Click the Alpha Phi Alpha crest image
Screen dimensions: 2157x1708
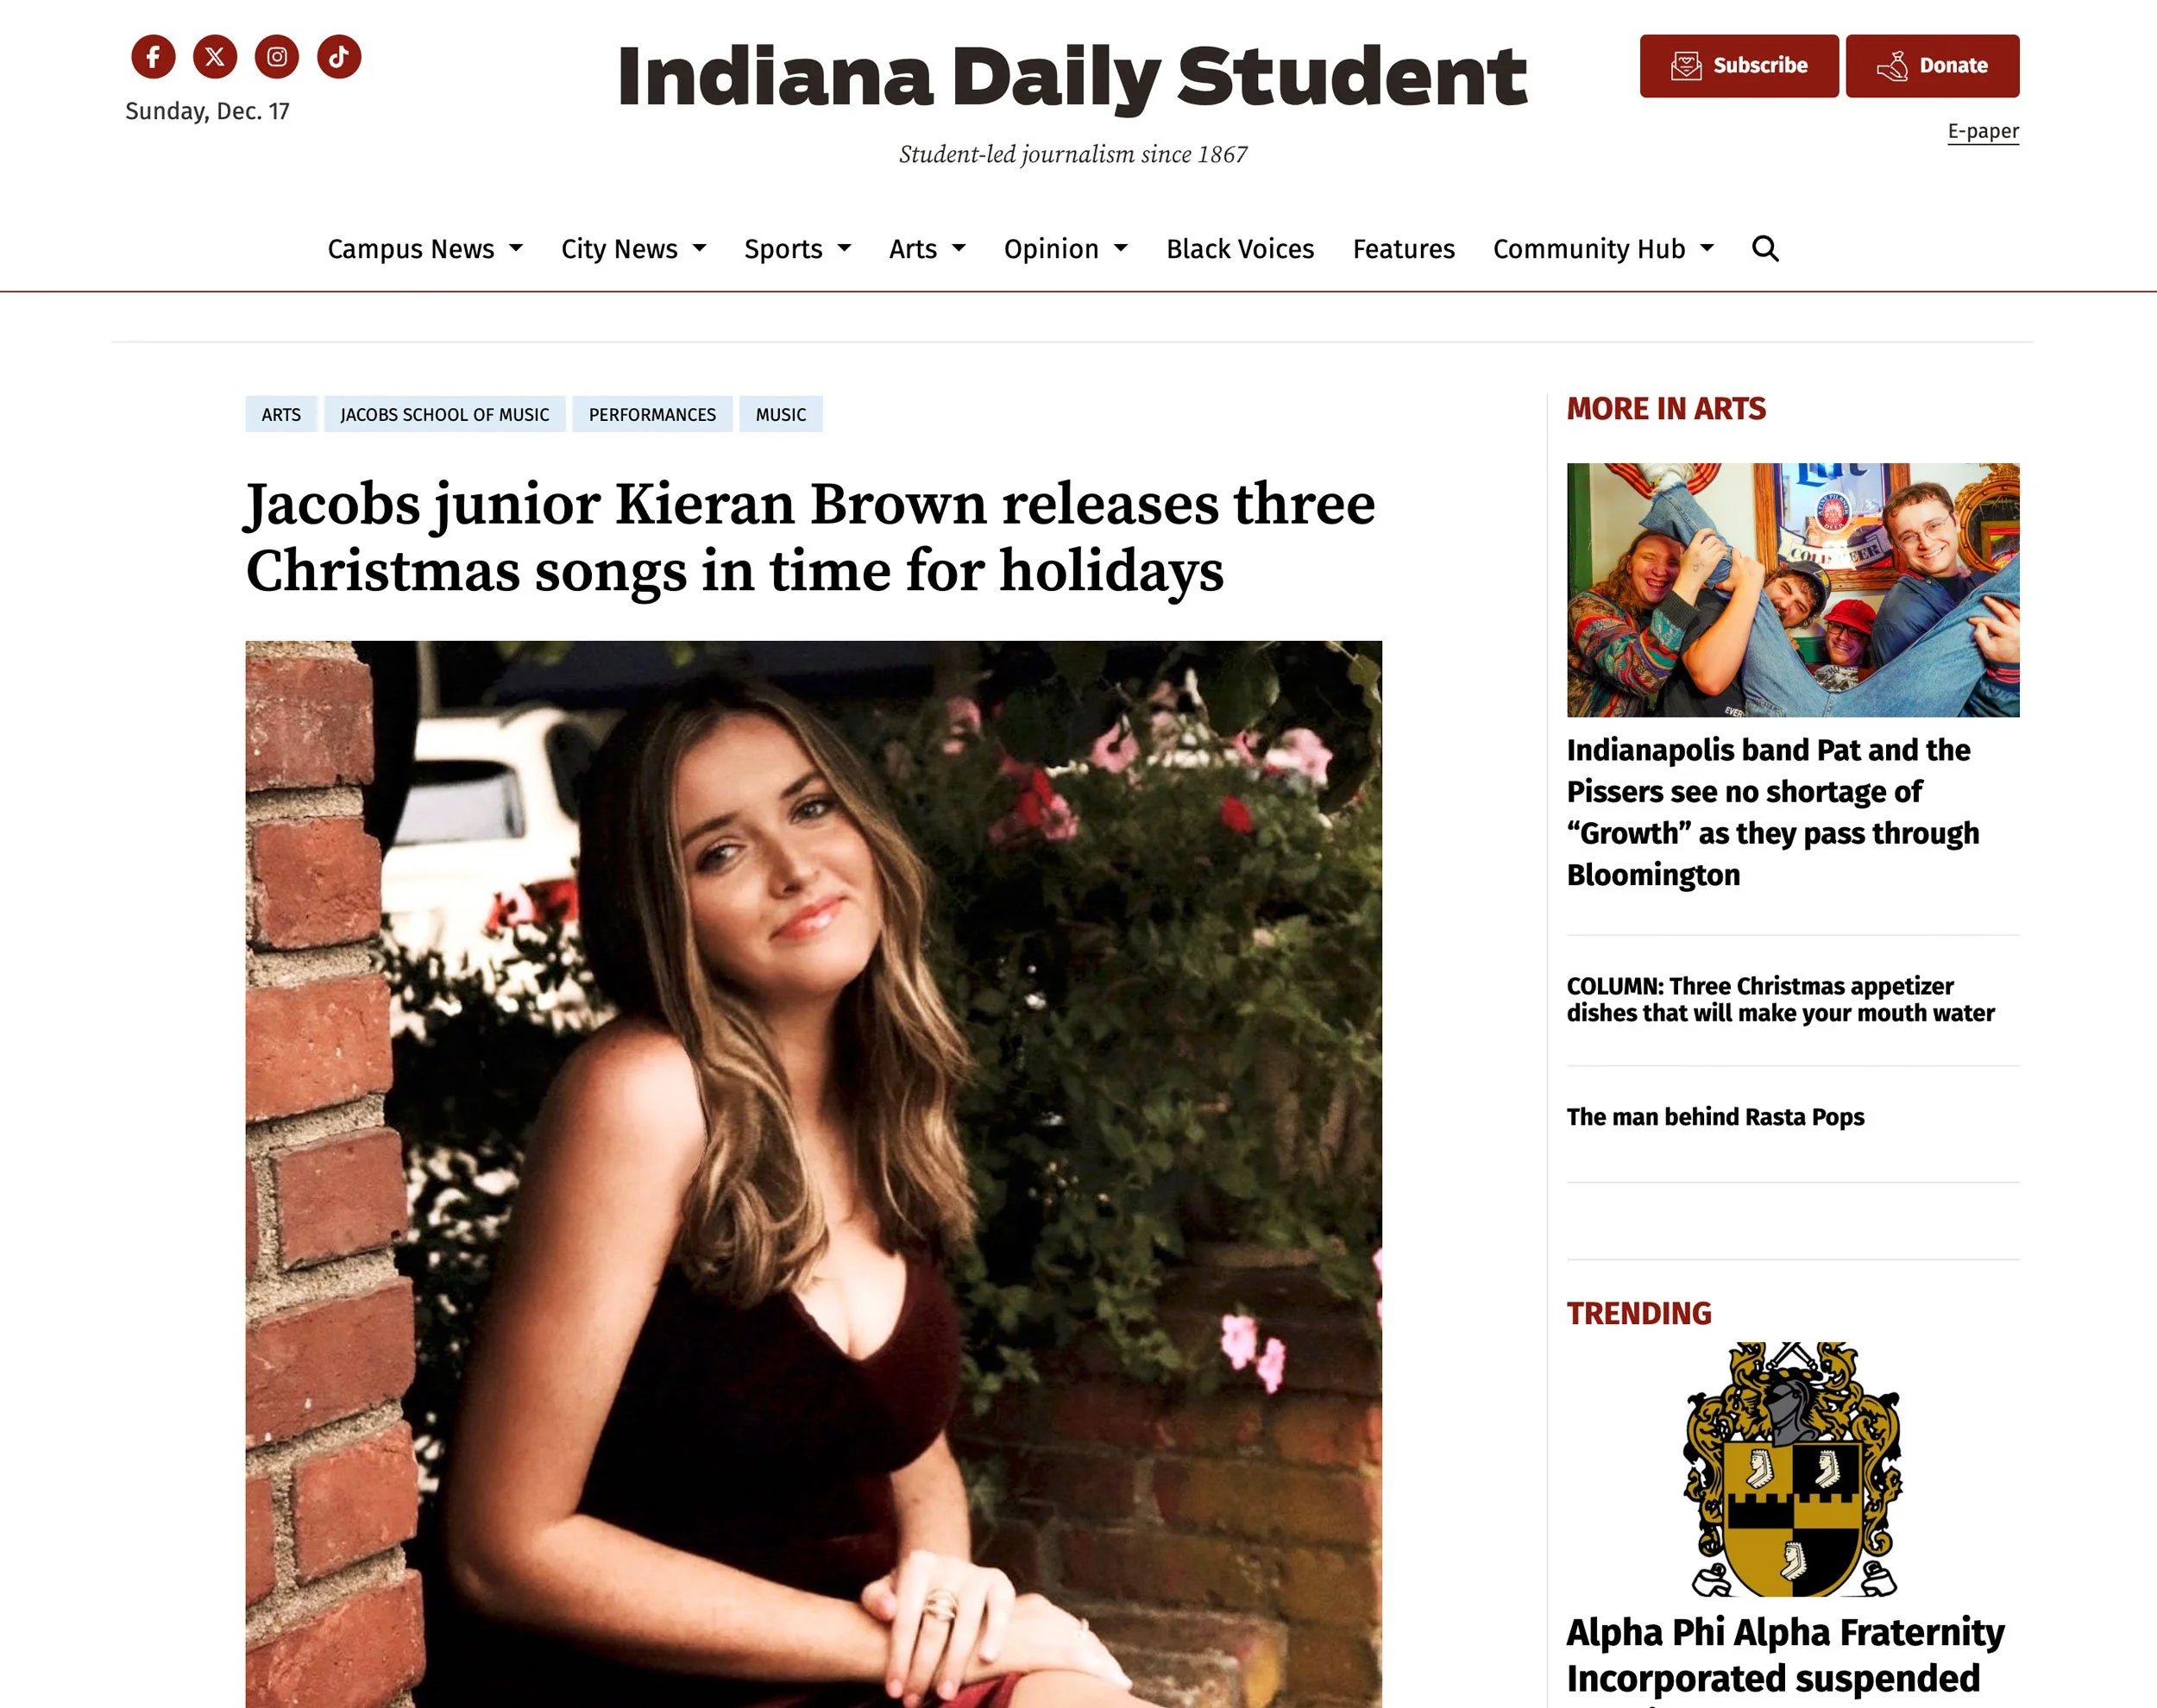(x=1793, y=1469)
